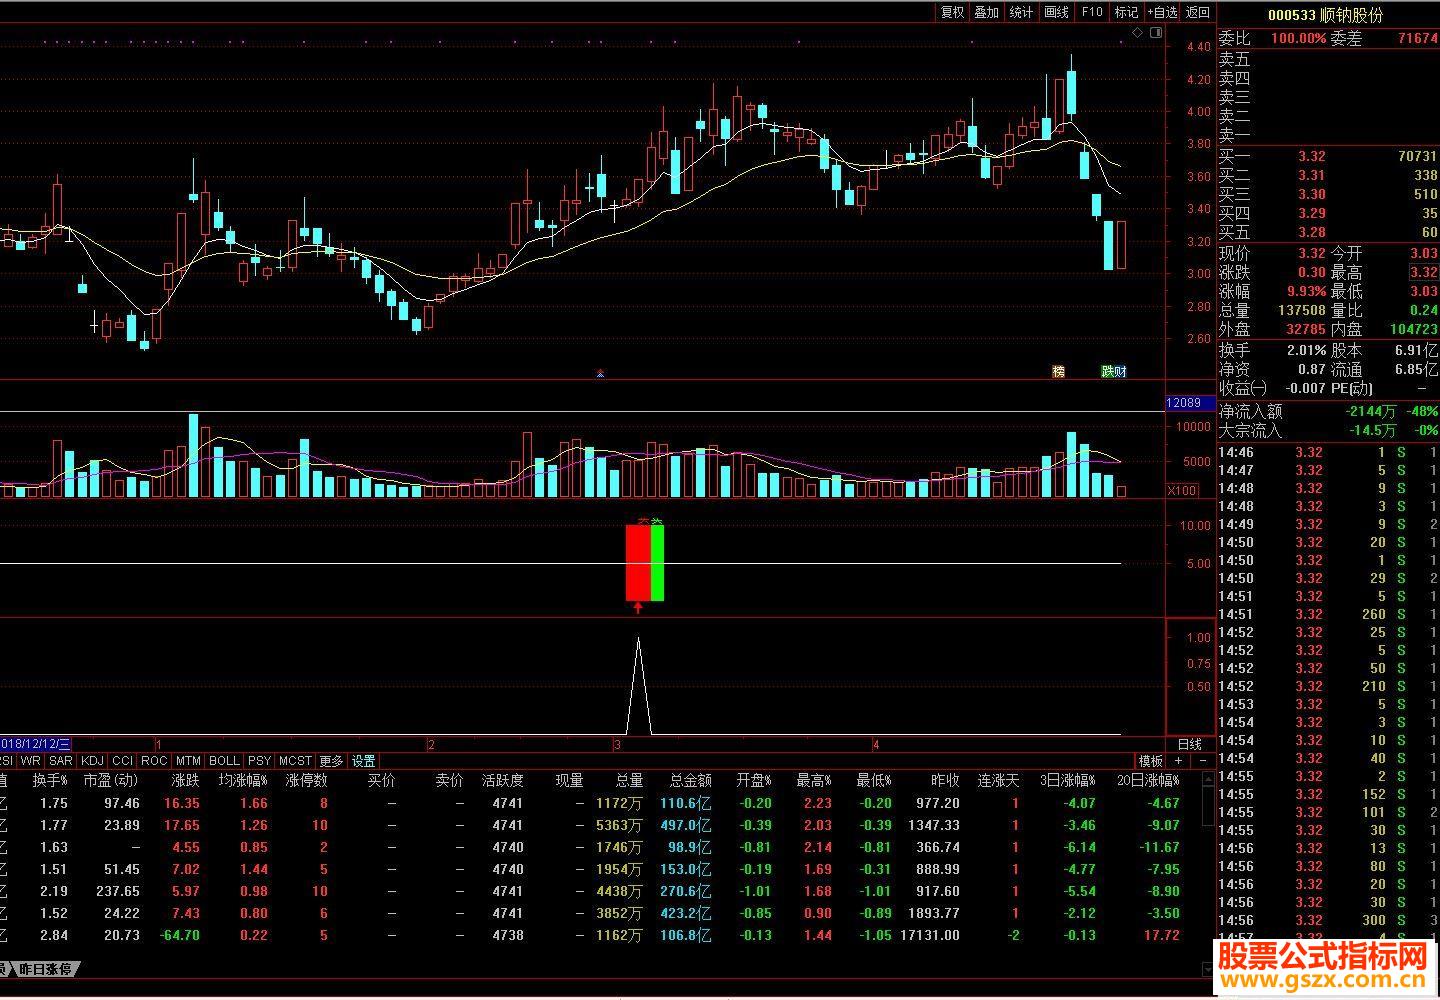Switch to the KDJ indicator tab

tap(93, 761)
